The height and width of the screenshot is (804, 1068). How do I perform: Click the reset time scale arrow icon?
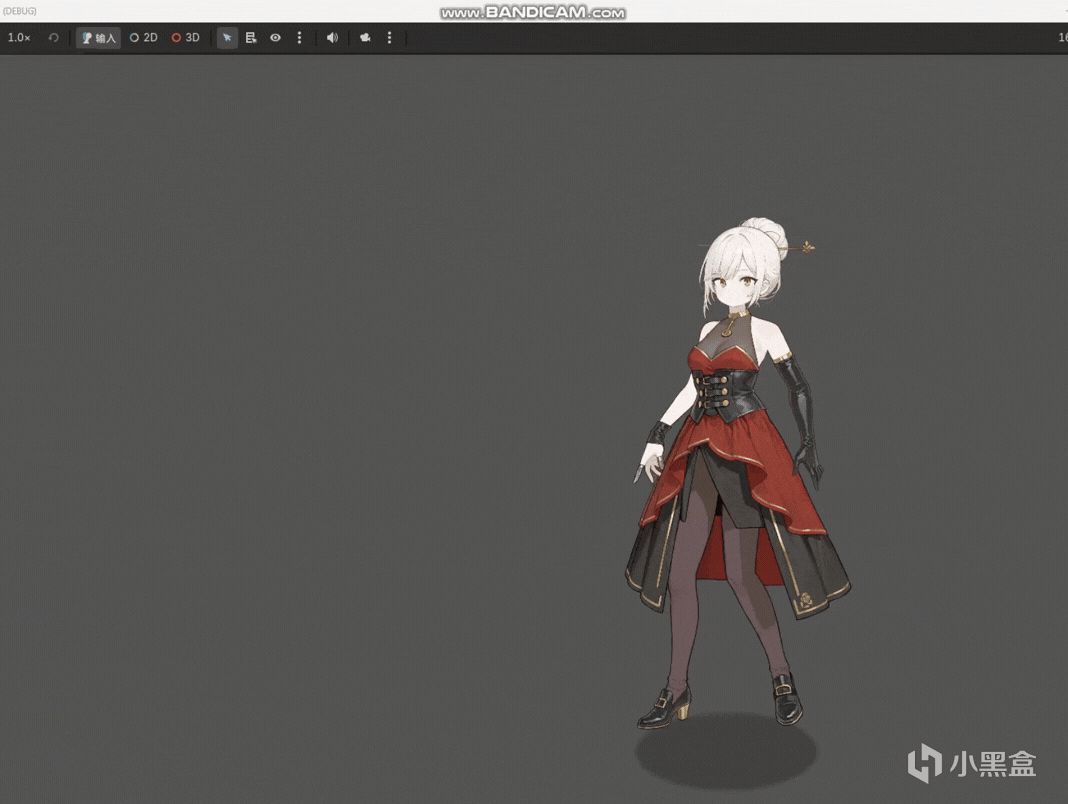[53, 37]
